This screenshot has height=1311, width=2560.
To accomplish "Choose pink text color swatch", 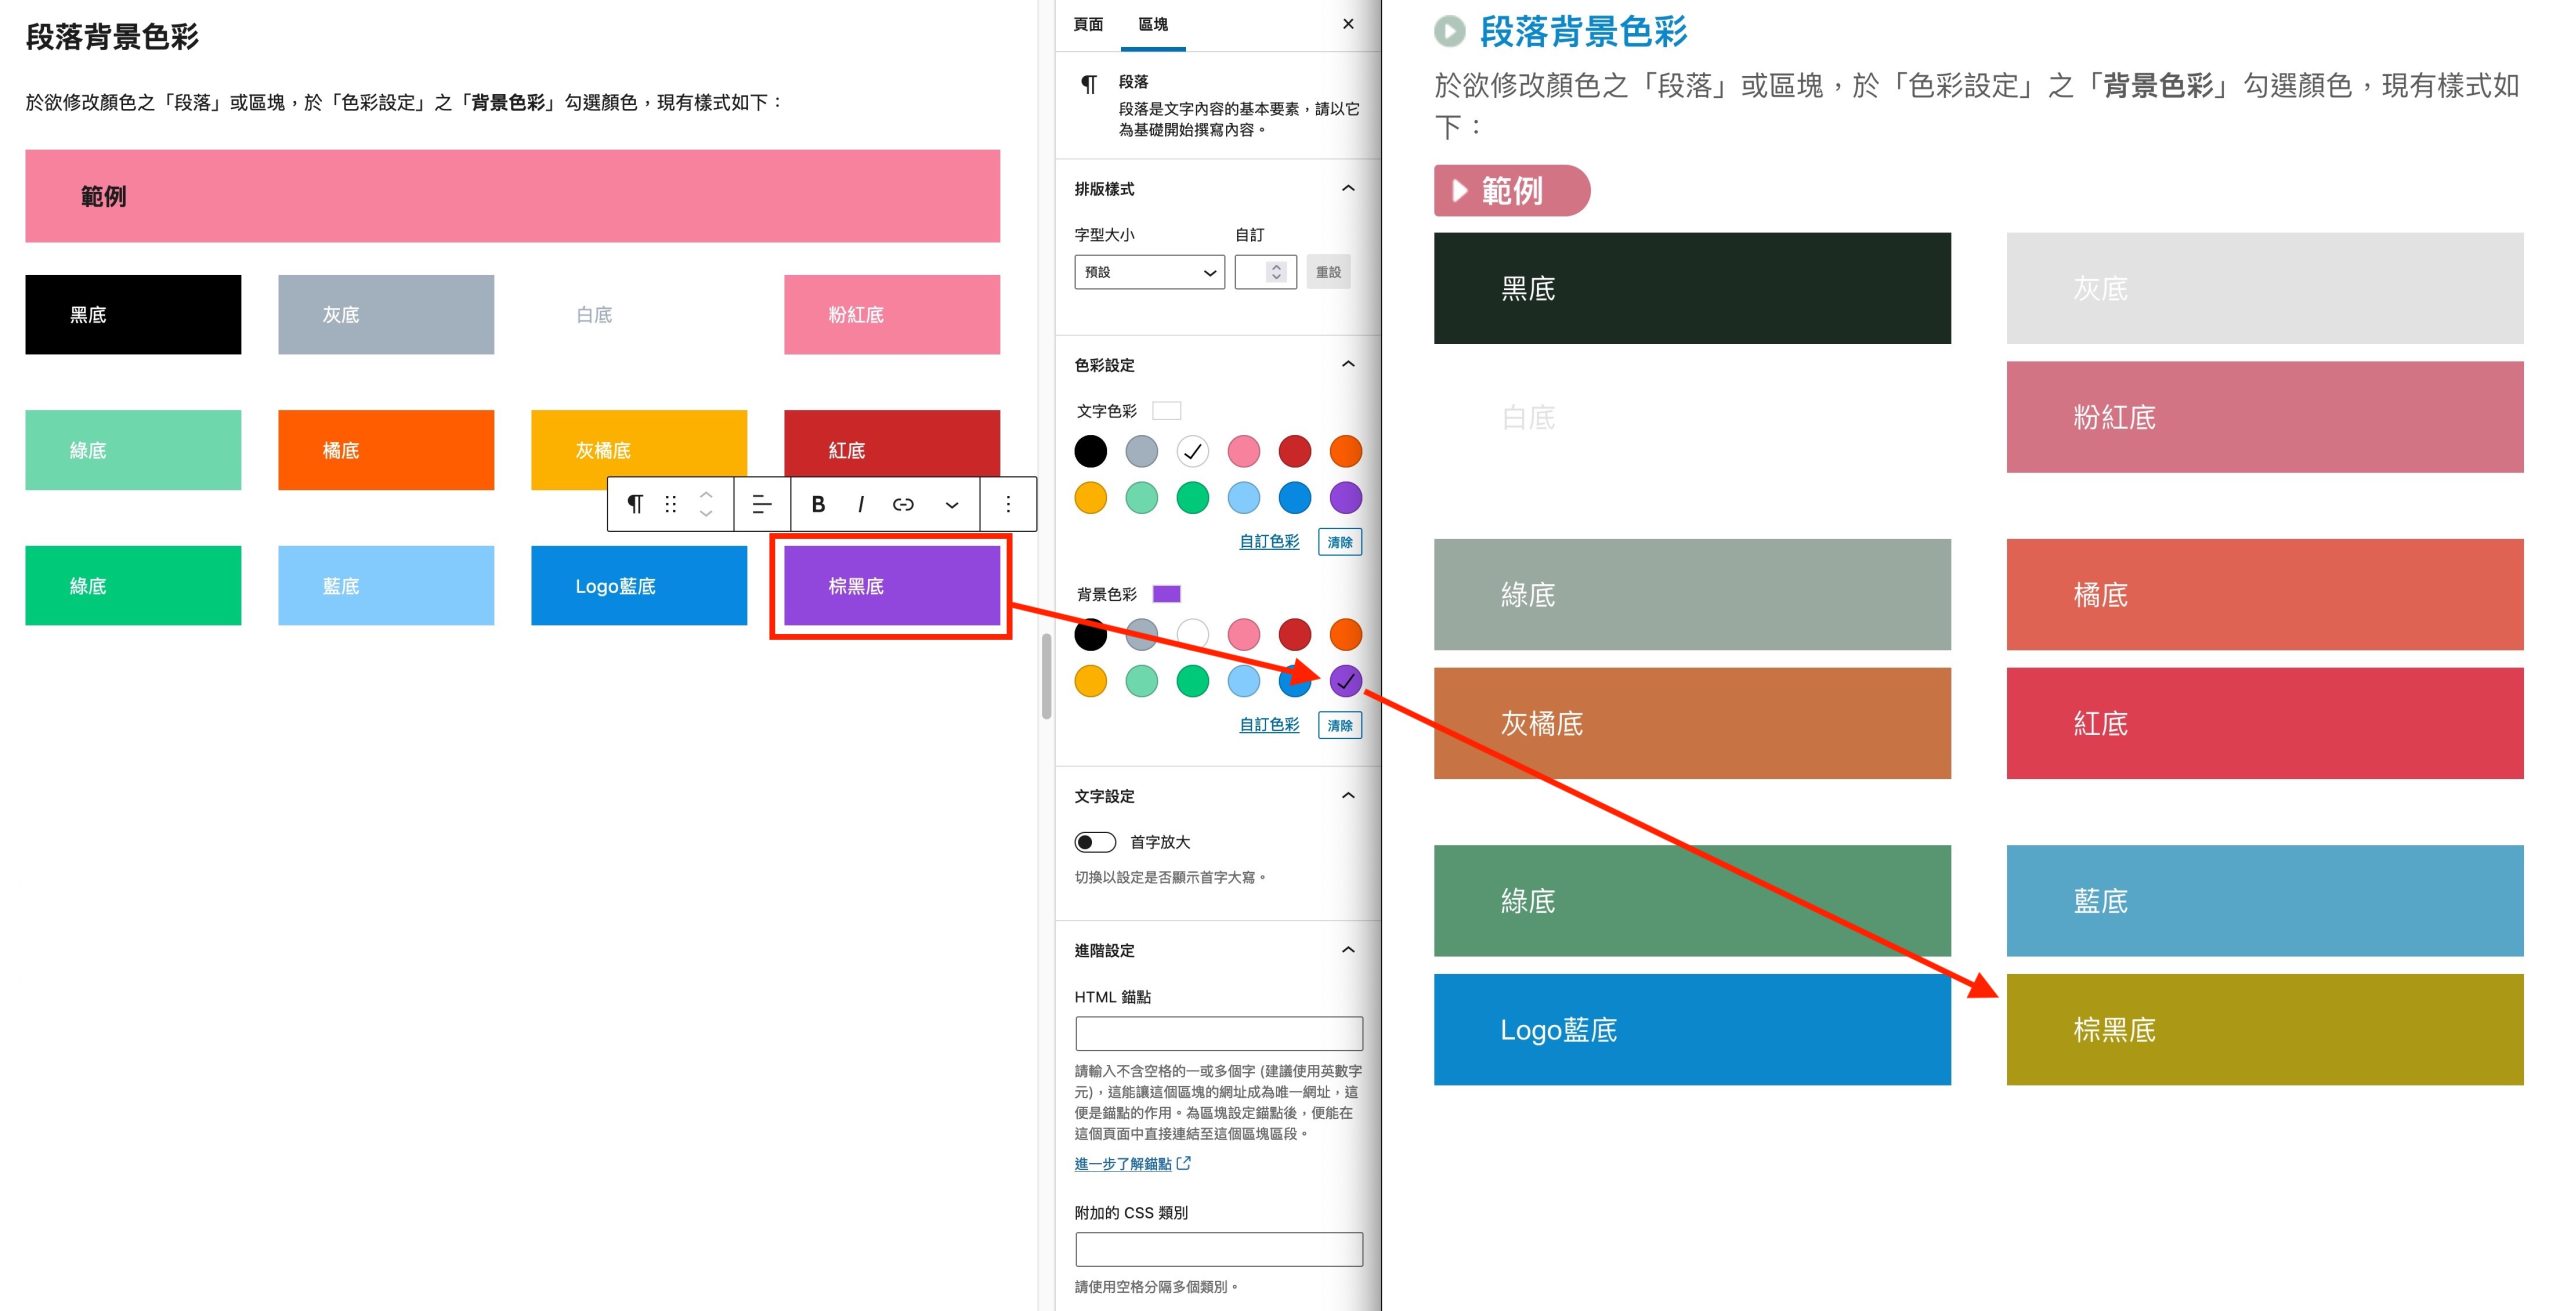I will 1244,451.
